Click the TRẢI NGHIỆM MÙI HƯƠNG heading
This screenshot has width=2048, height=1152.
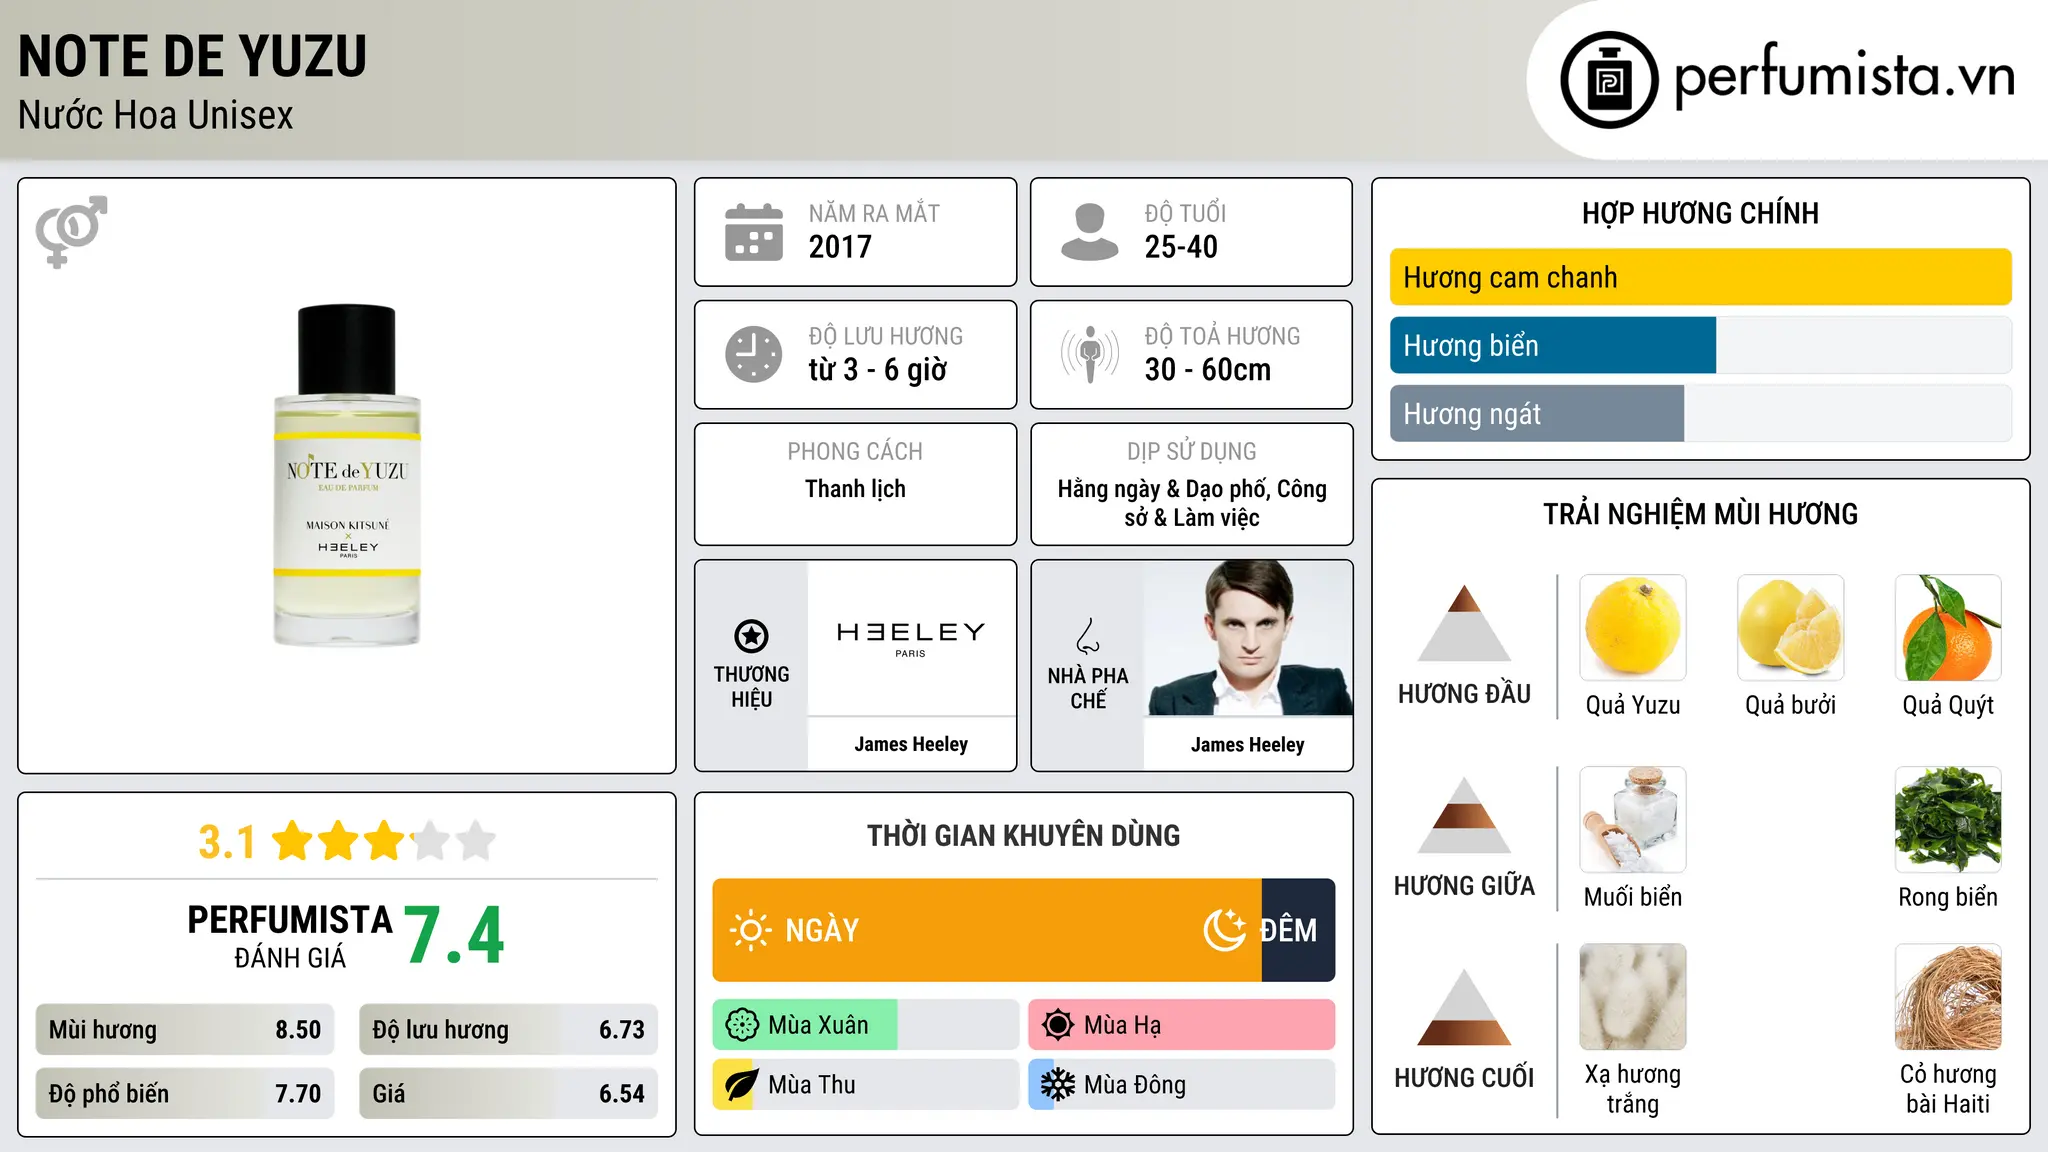[x=1700, y=514]
